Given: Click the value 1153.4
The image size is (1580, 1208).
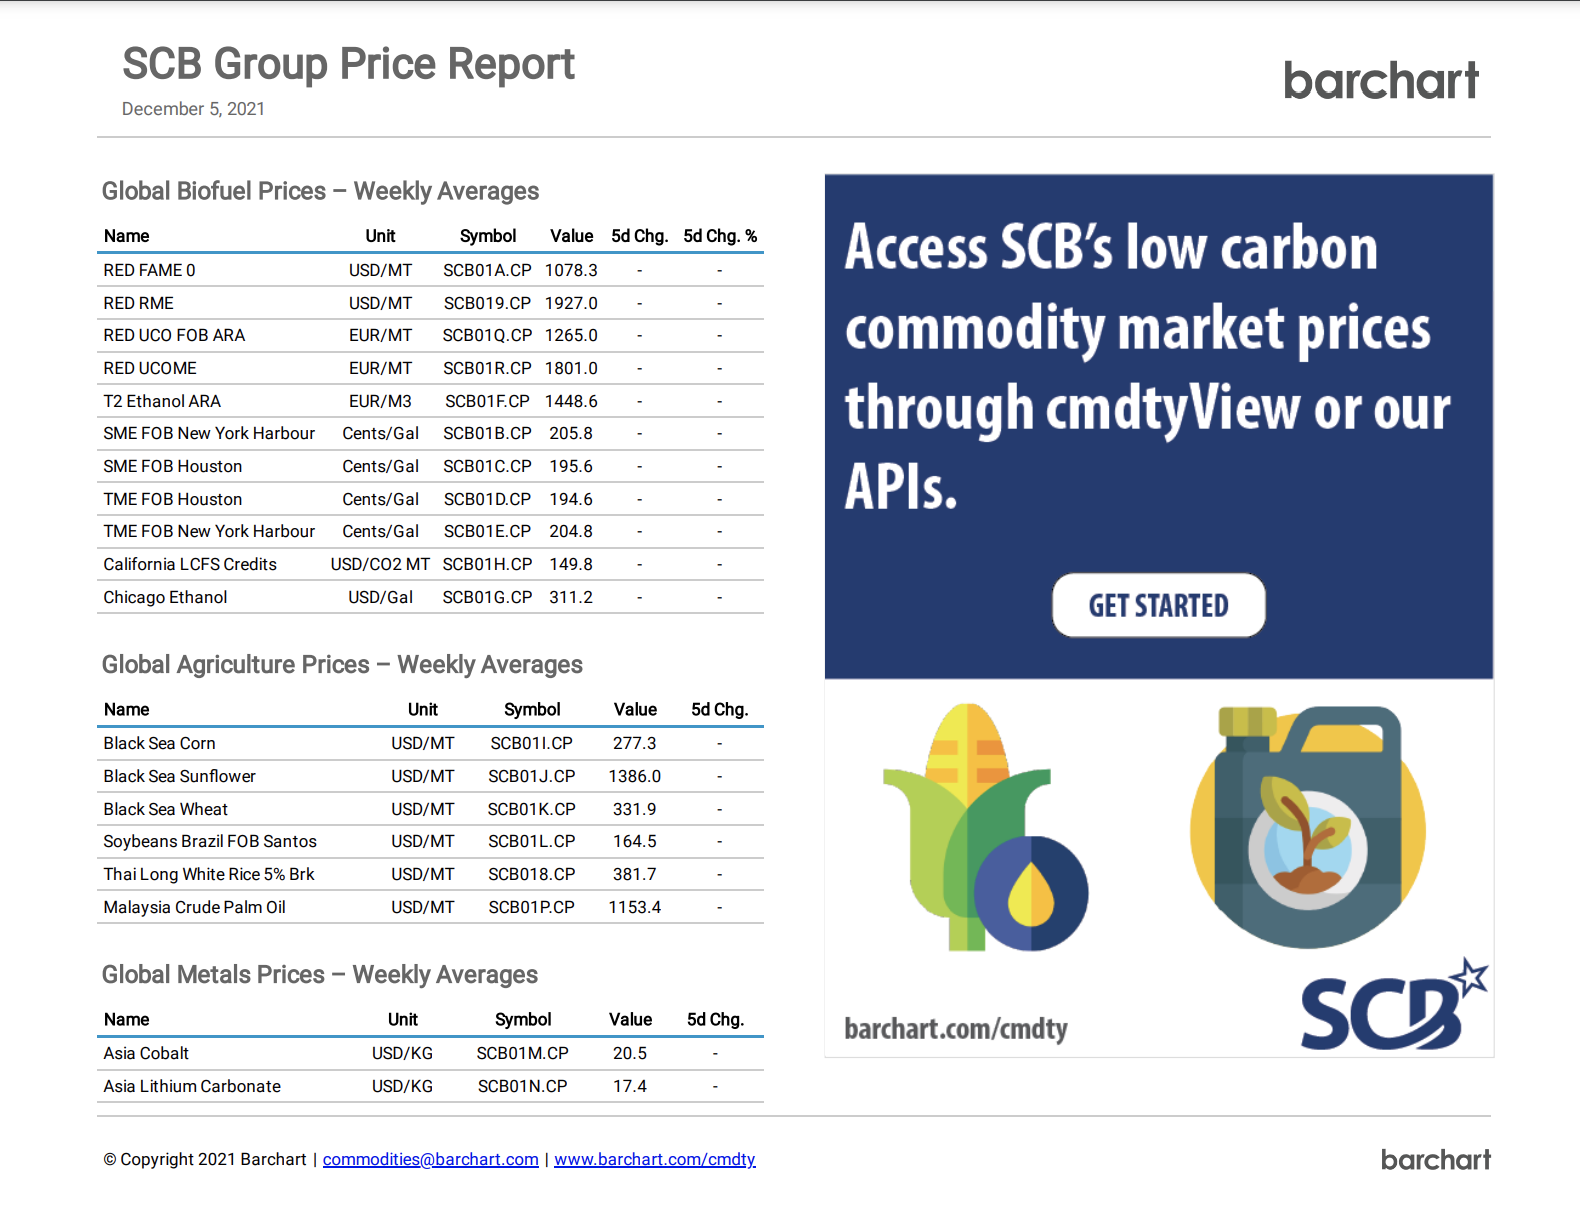Looking at the screenshot, I should [x=635, y=907].
